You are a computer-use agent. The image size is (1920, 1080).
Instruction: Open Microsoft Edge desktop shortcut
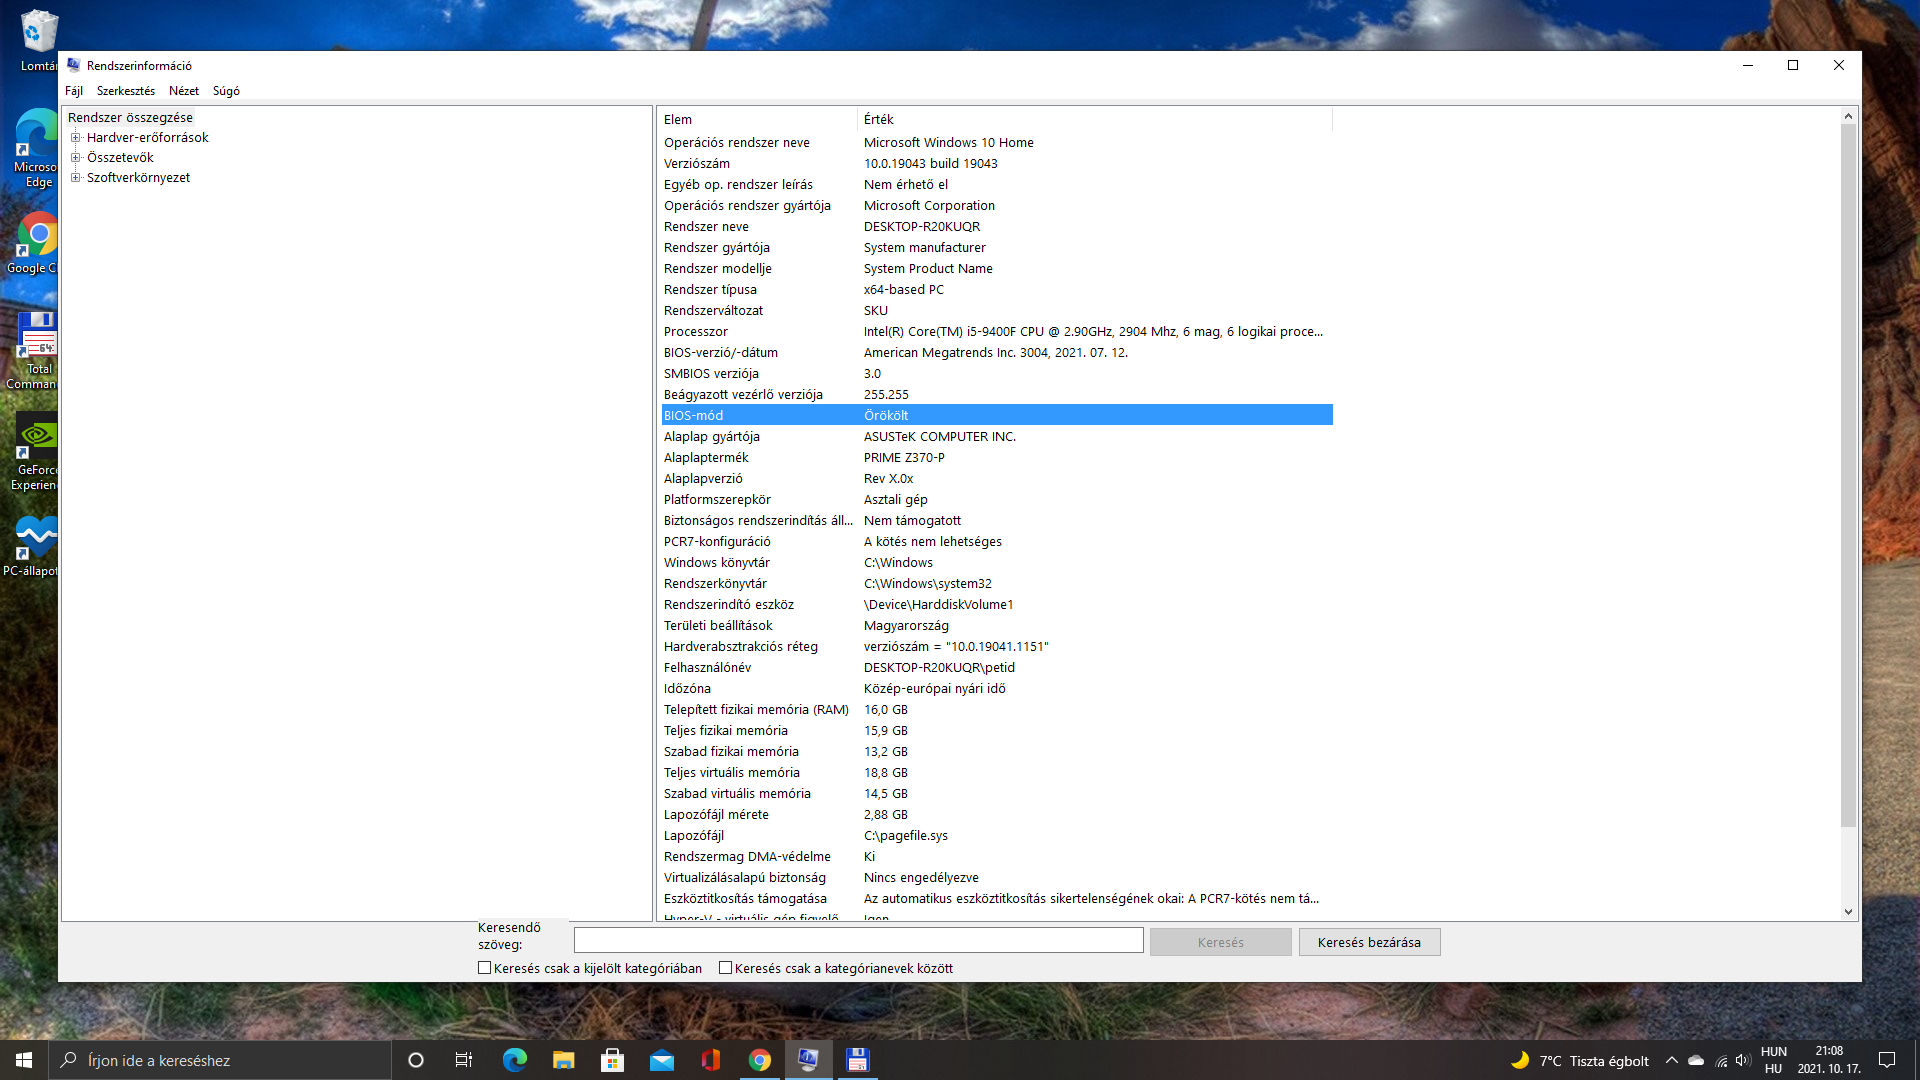(36, 148)
